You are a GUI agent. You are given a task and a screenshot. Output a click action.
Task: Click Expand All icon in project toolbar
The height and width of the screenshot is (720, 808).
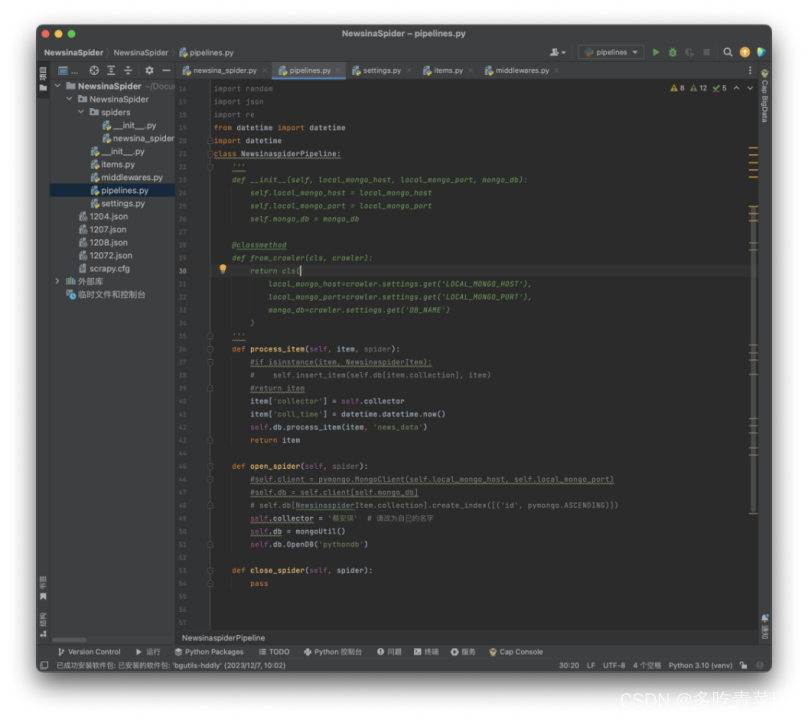(x=111, y=70)
